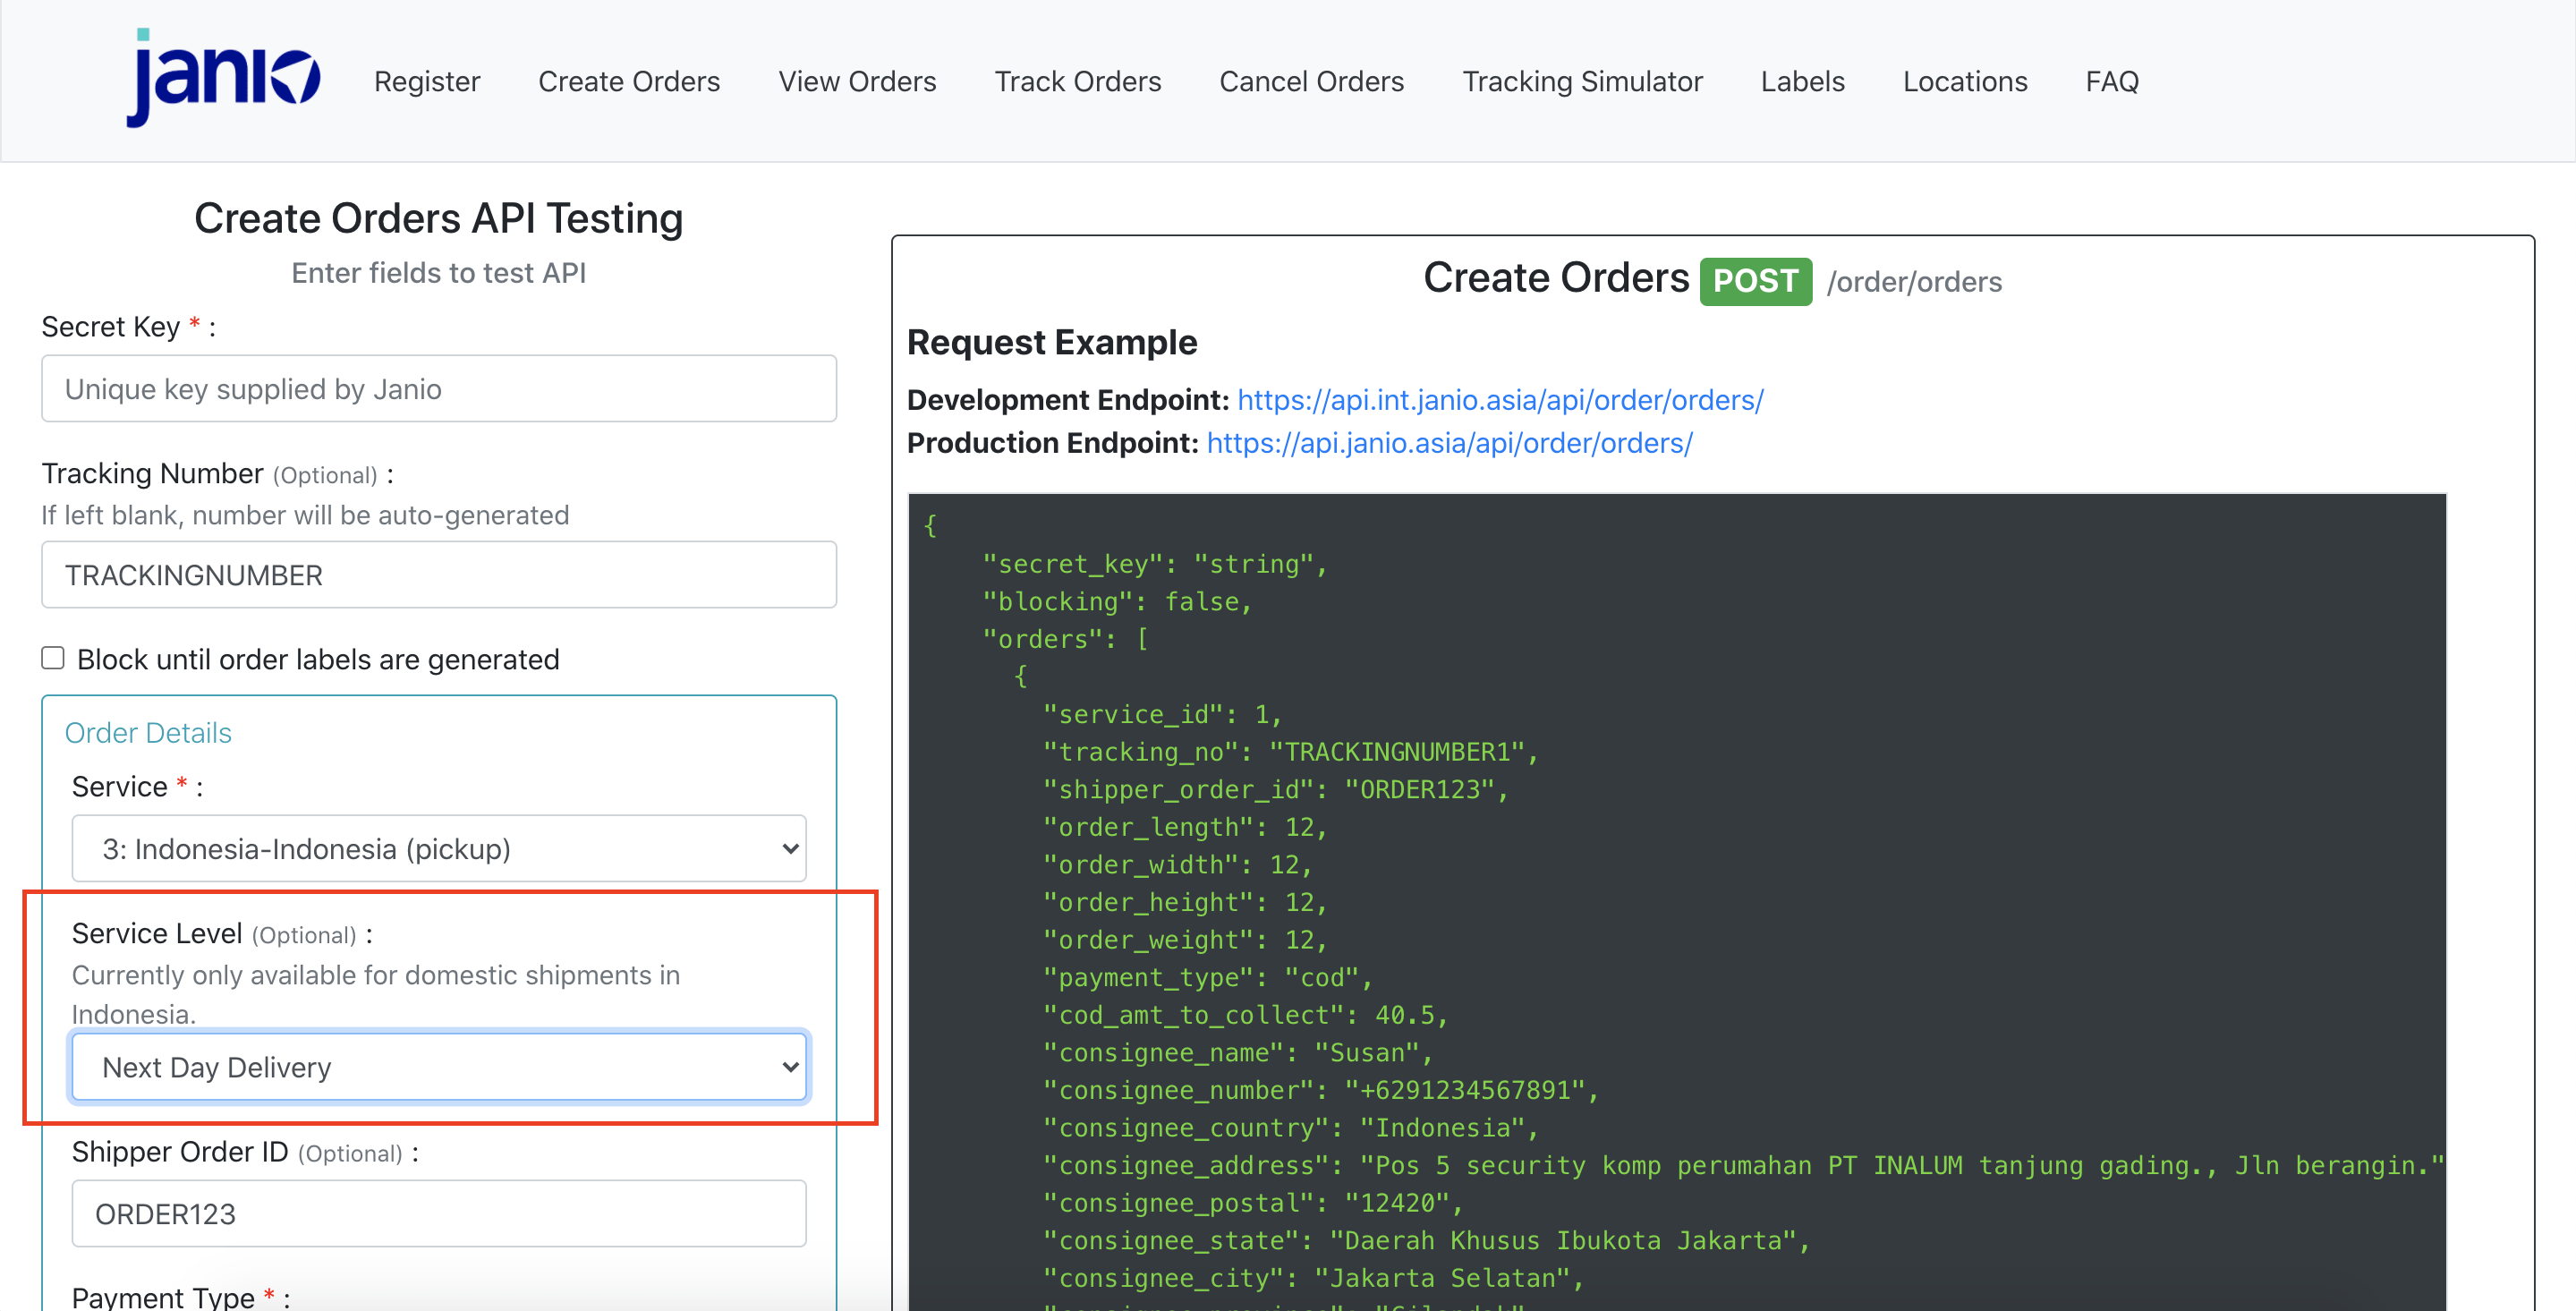Click inside the JSON request example block
This screenshot has height=1311, width=2576.
point(1677,900)
